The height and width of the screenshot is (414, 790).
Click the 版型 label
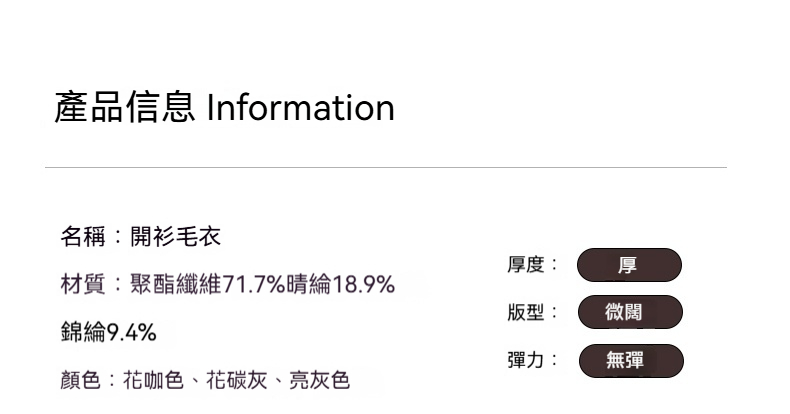pos(526,312)
